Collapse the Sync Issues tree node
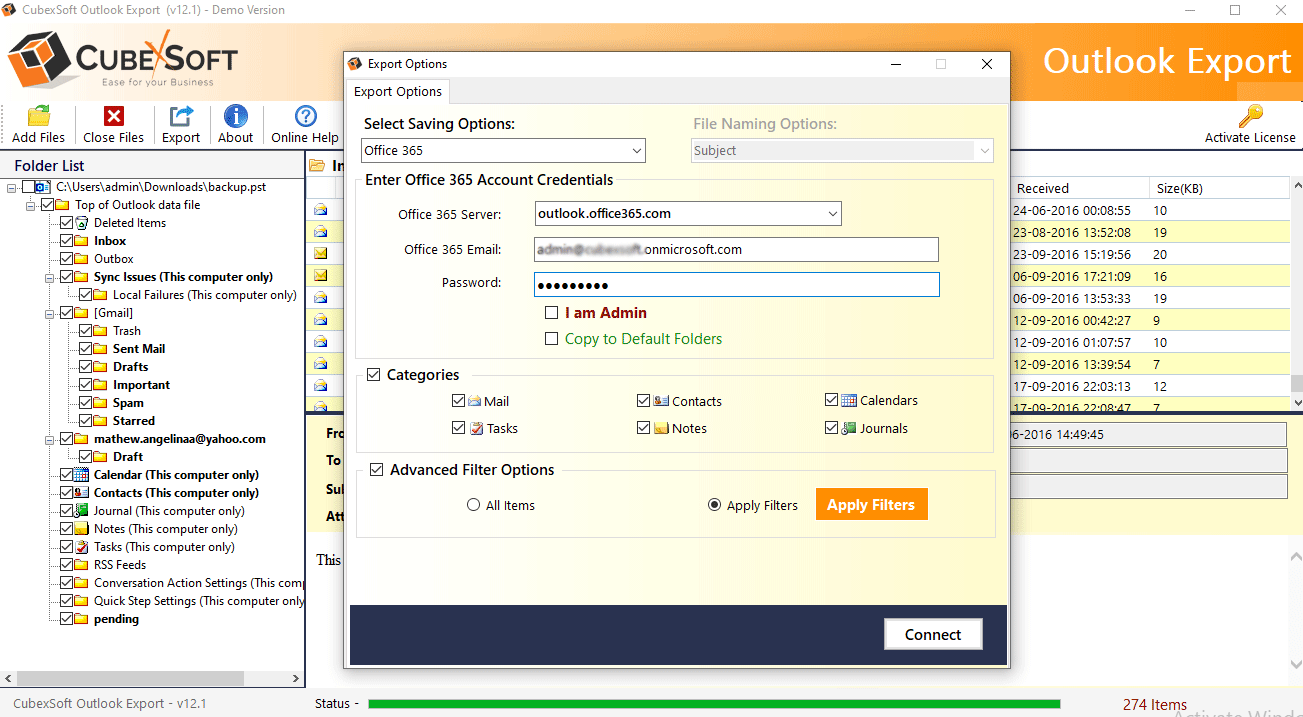 (x=50, y=277)
